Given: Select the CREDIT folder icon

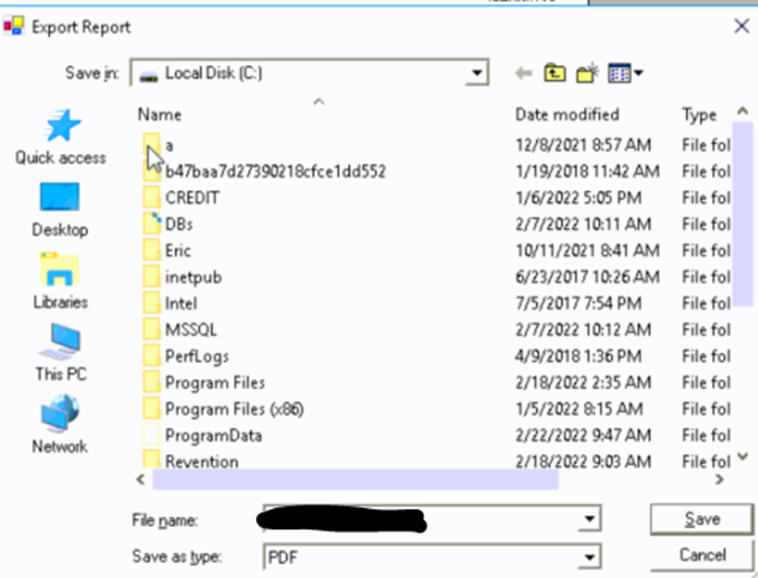Looking at the screenshot, I should 151,198.
